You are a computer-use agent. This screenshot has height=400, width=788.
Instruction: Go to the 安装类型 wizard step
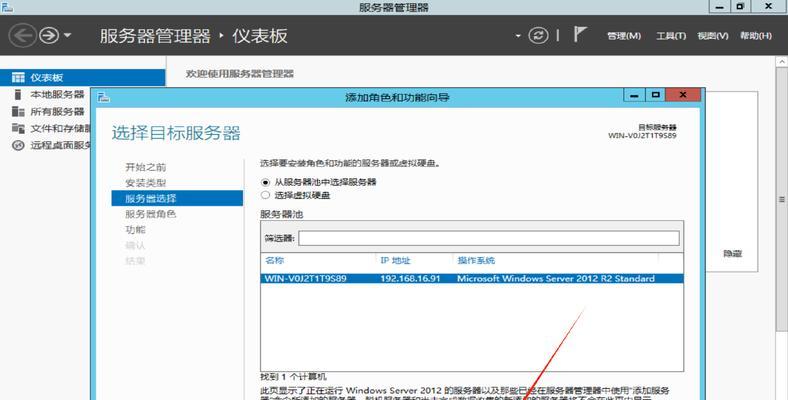click(x=146, y=183)
